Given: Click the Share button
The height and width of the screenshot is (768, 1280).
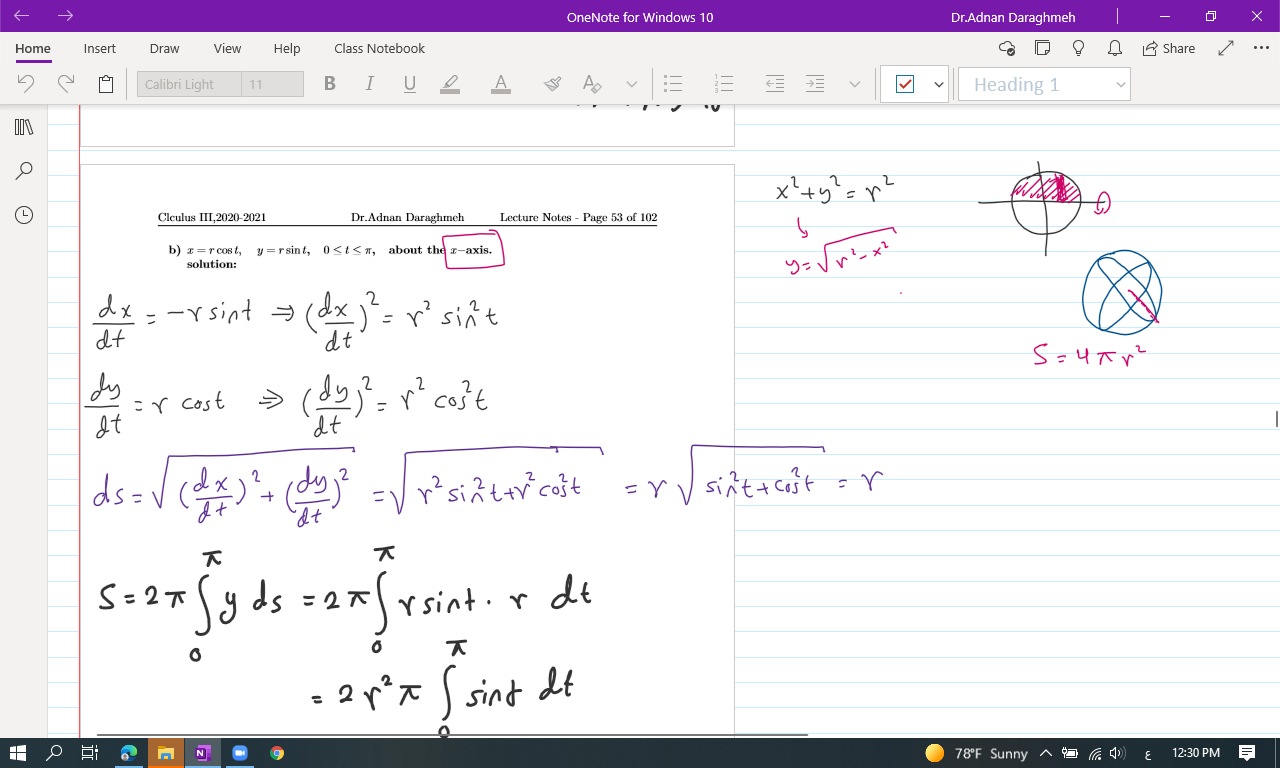Looking at the screenshot, I should tap(1168, 48).
